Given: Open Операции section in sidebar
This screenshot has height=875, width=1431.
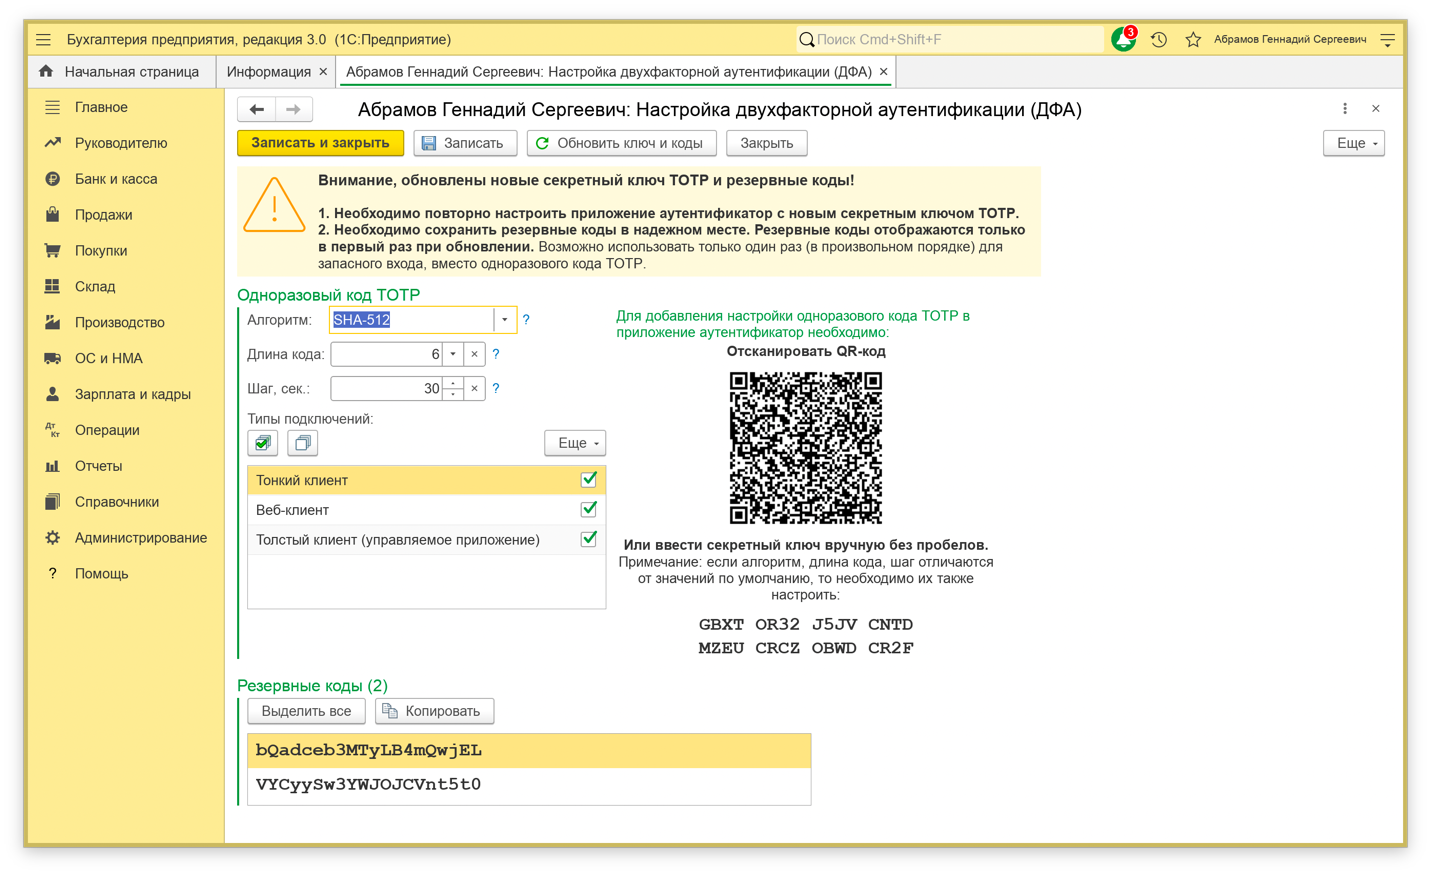Looking at the screenshot, I should 107,430.
